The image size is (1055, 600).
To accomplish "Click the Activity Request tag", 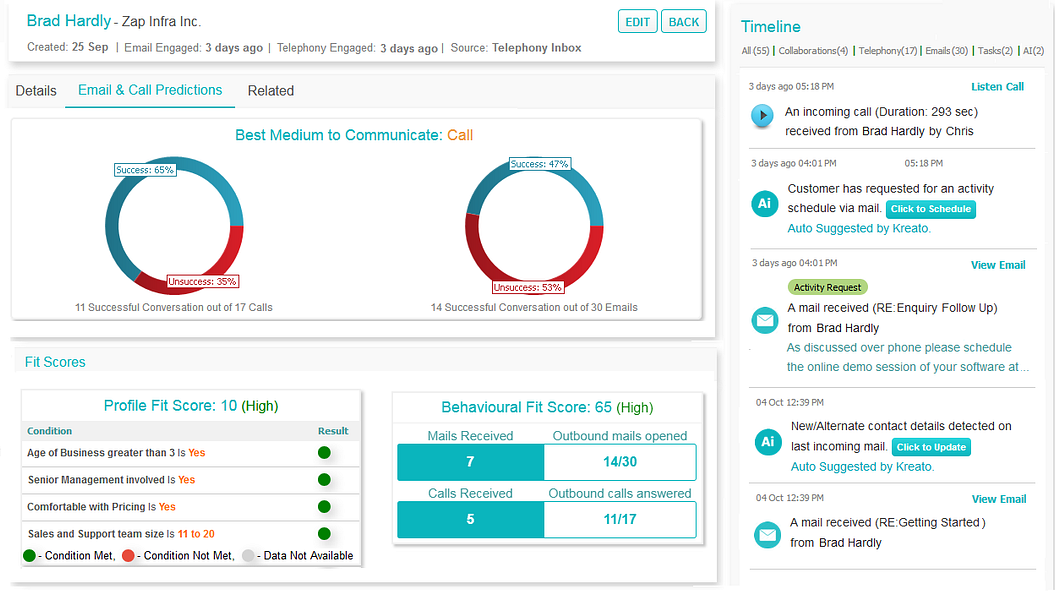I will click(828, 287).
